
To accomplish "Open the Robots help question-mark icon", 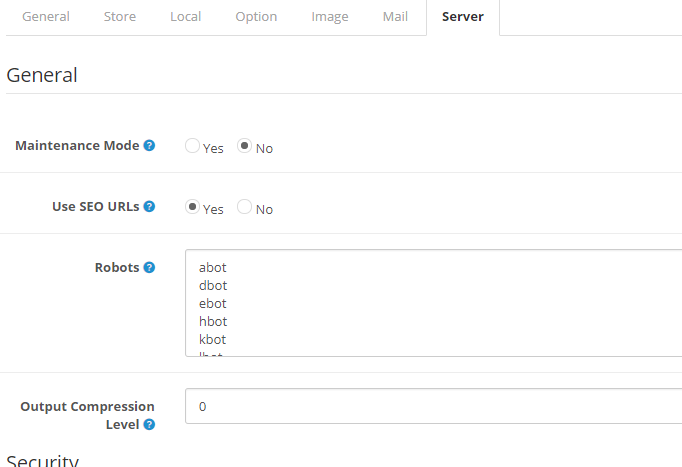I will click(149, 267).
